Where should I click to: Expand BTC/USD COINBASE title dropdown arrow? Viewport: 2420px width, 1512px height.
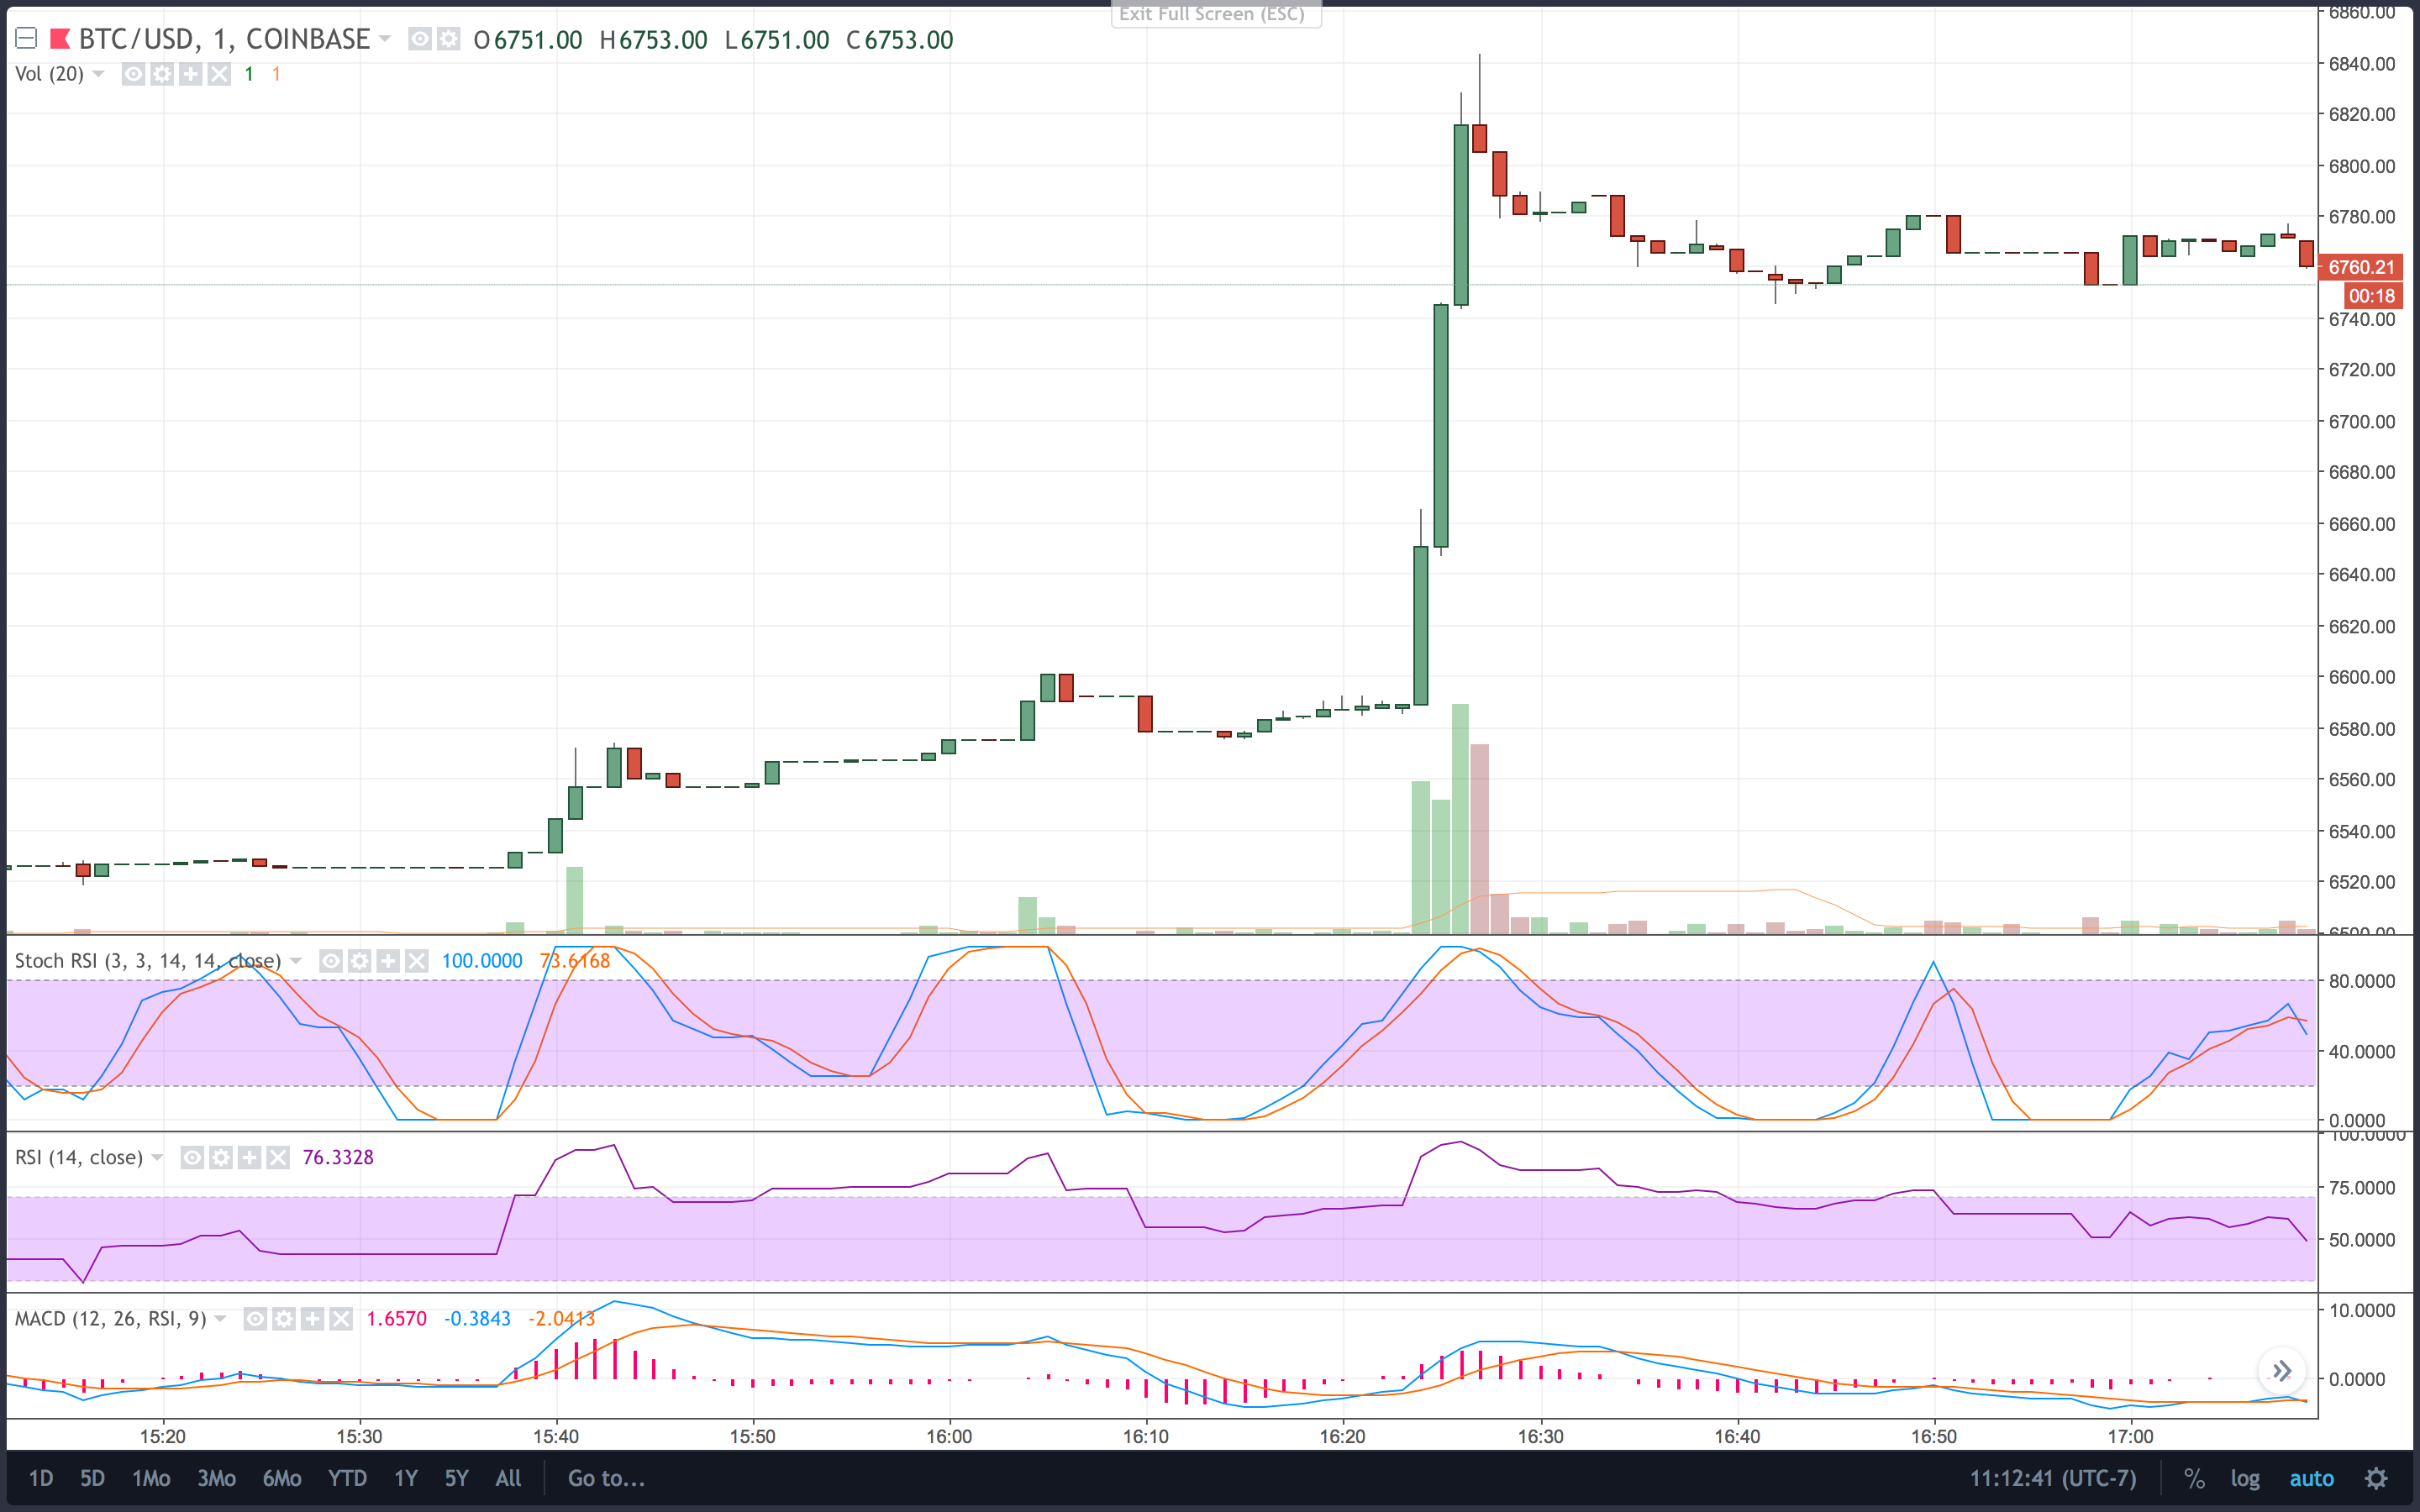(385, 39)
